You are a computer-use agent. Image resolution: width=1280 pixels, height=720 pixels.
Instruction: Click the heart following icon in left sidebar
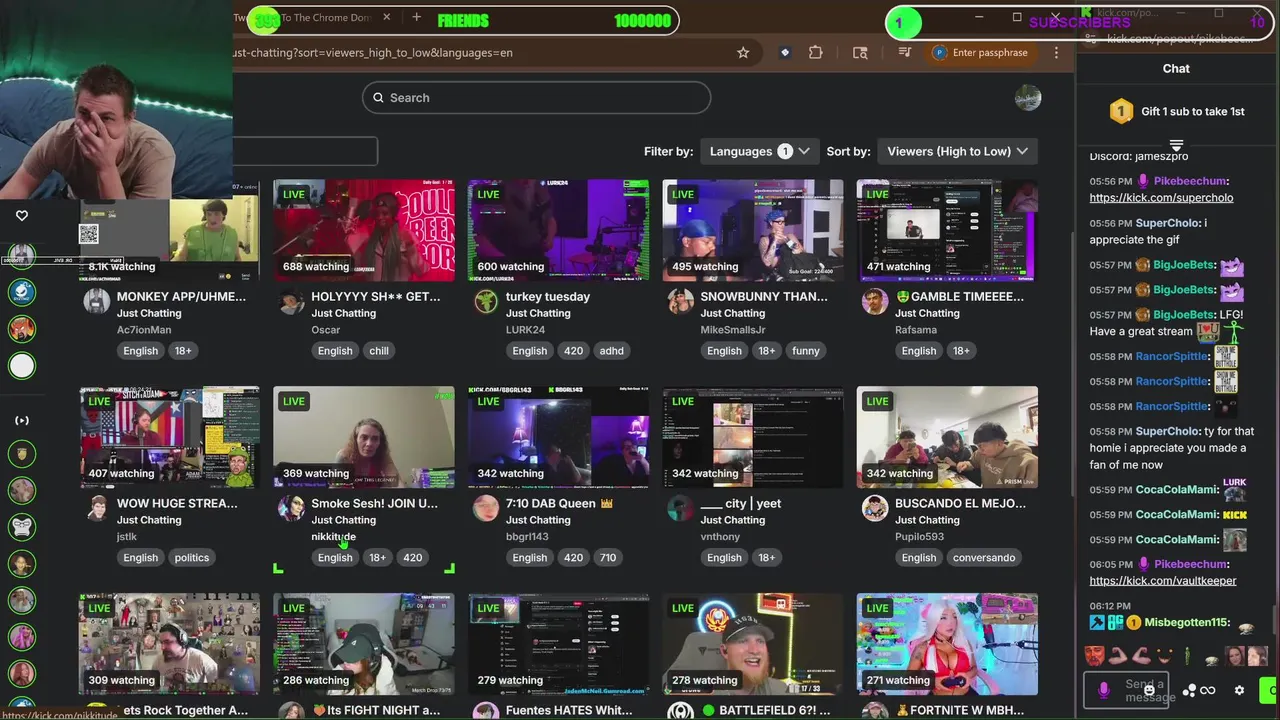tap(22, 215)
